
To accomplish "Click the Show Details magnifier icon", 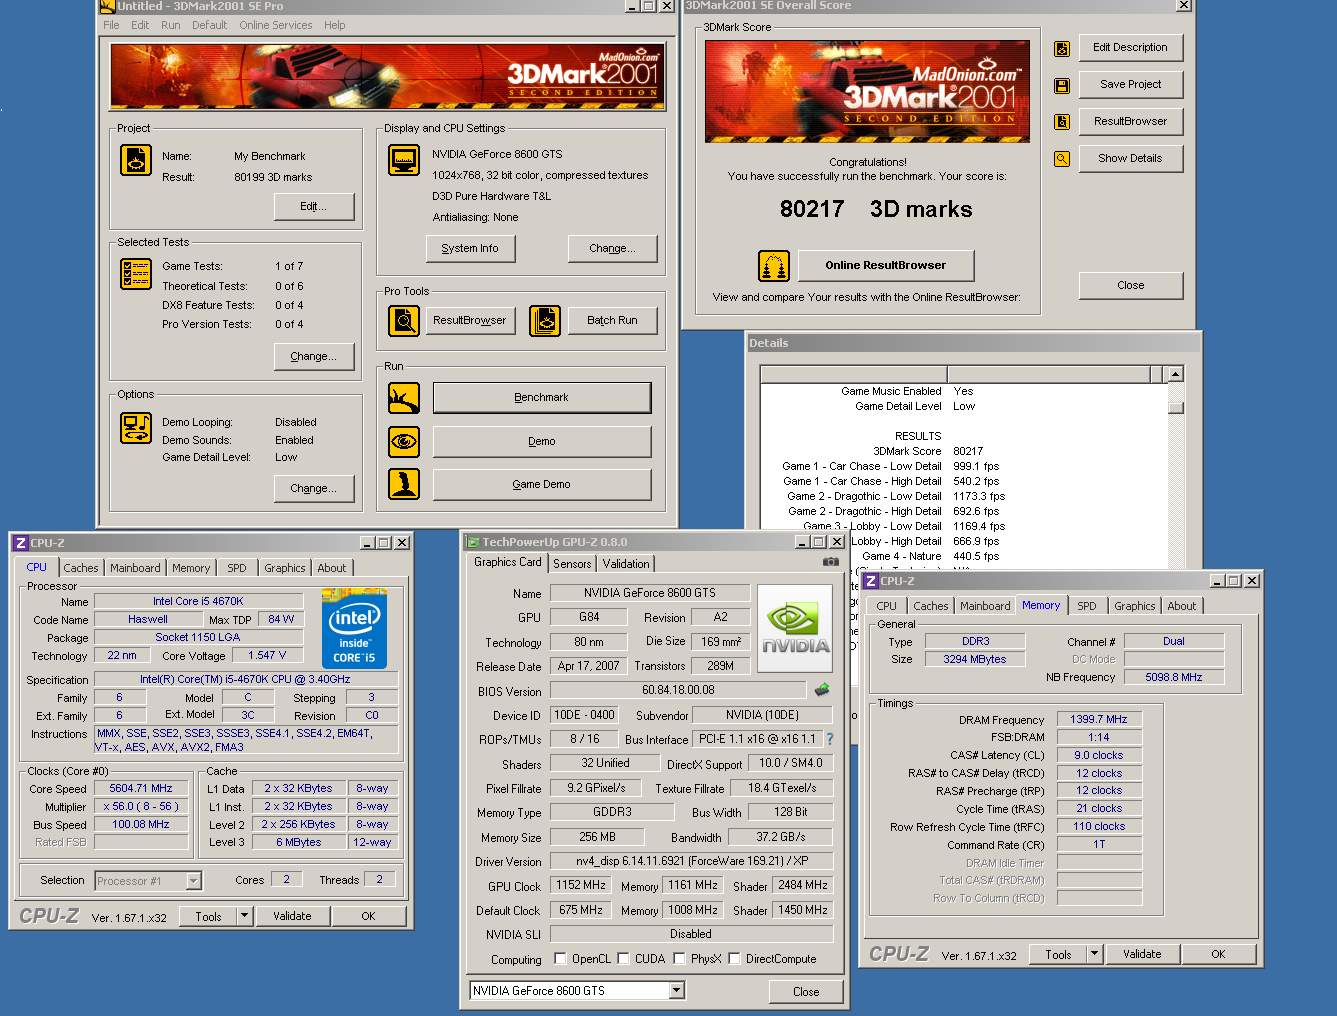I will pyautogui.click(x=1062, y=159).
